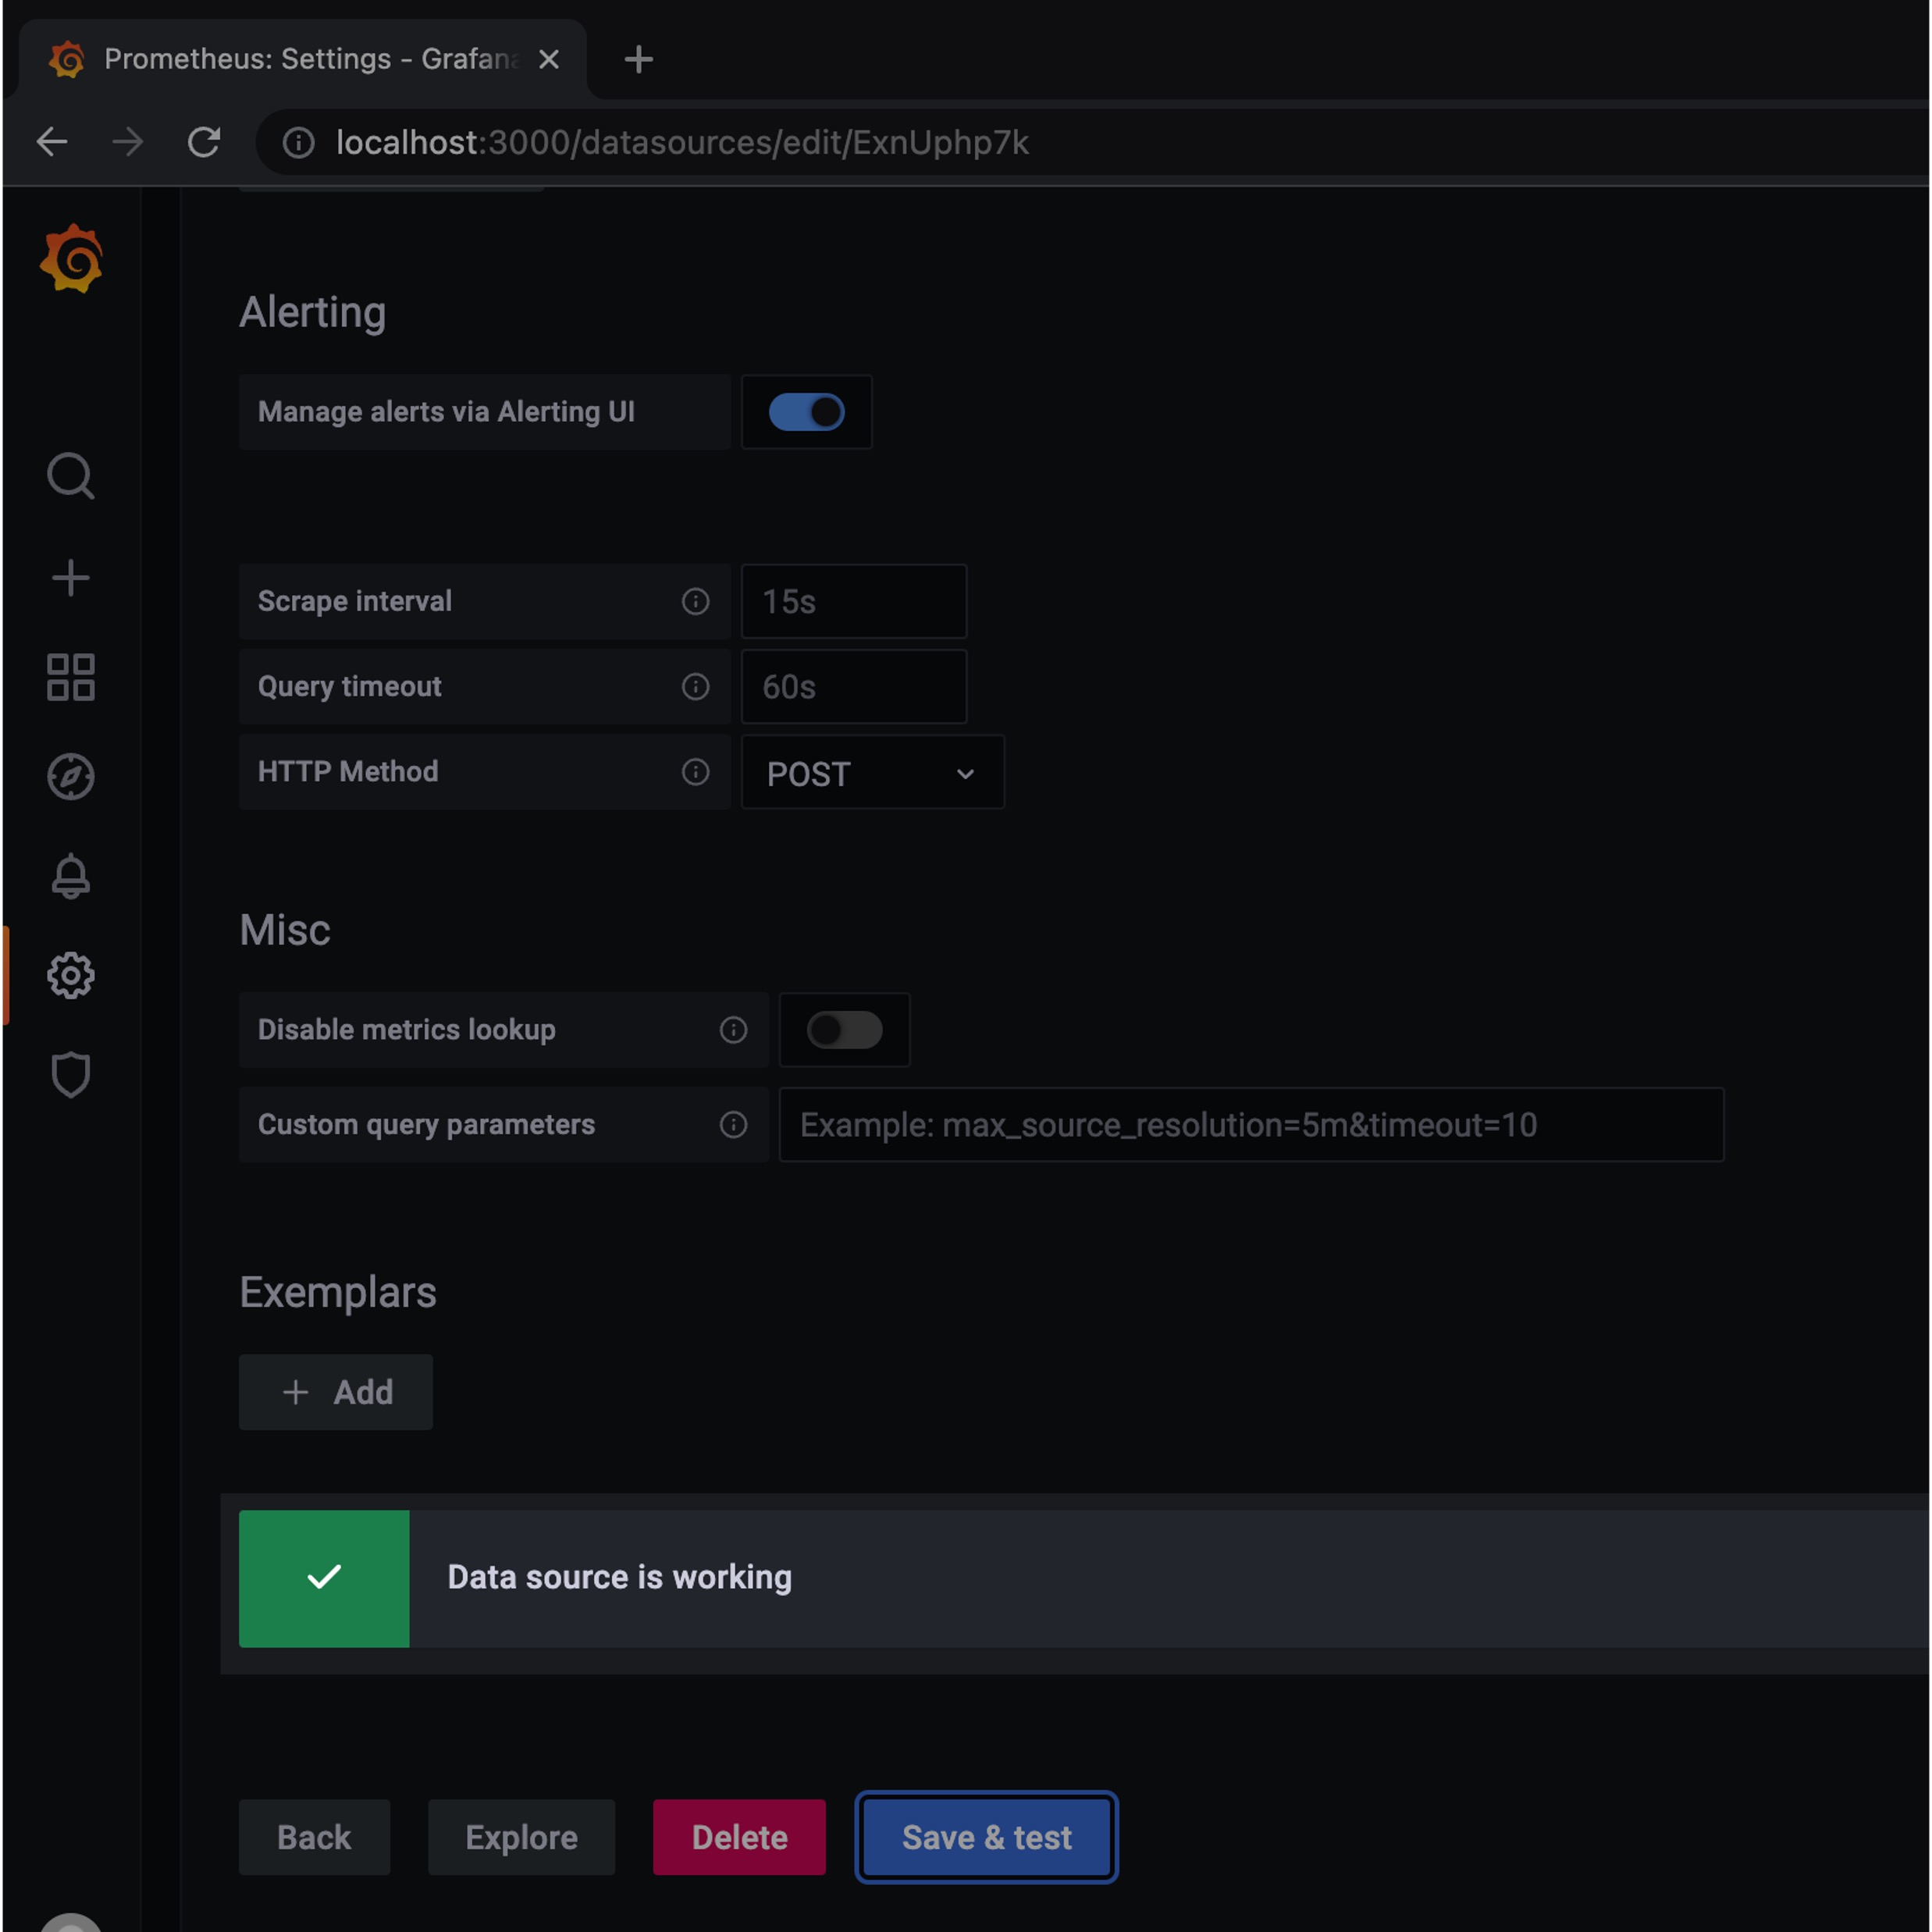Reload the page in browser
Image resolution: width=1932 pixels, height=1932 pixels.
point(204,142)
